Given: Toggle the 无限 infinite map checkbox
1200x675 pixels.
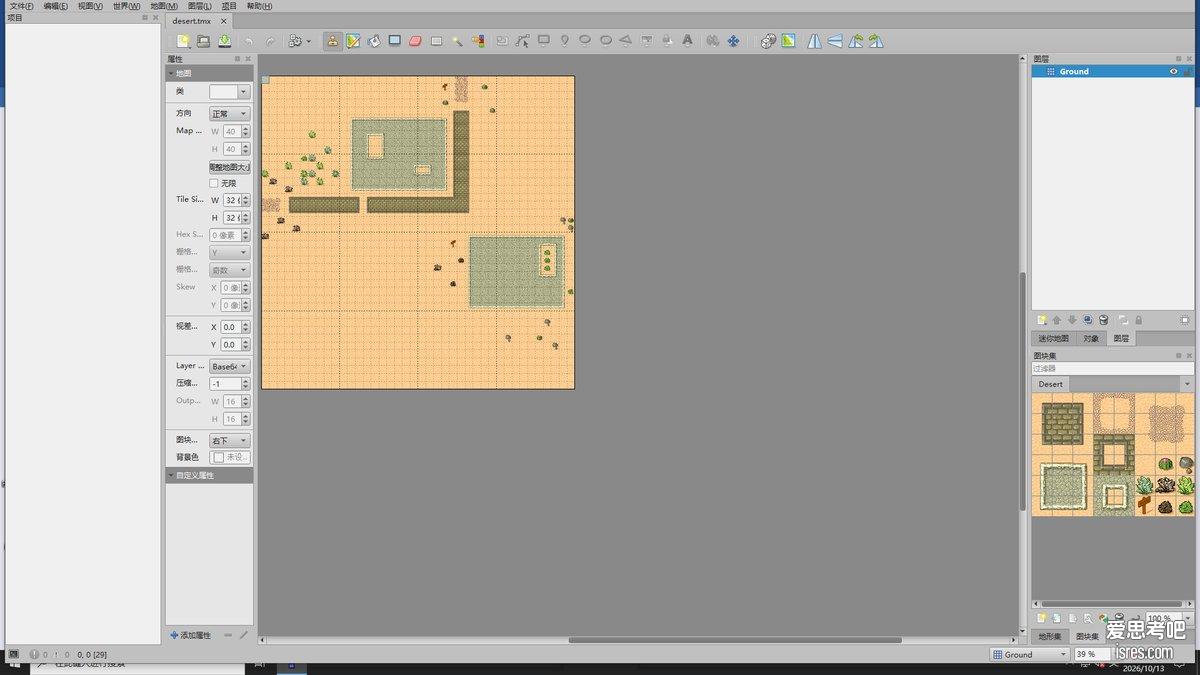Looking at the screenshot, I should [x=213, y=184].
